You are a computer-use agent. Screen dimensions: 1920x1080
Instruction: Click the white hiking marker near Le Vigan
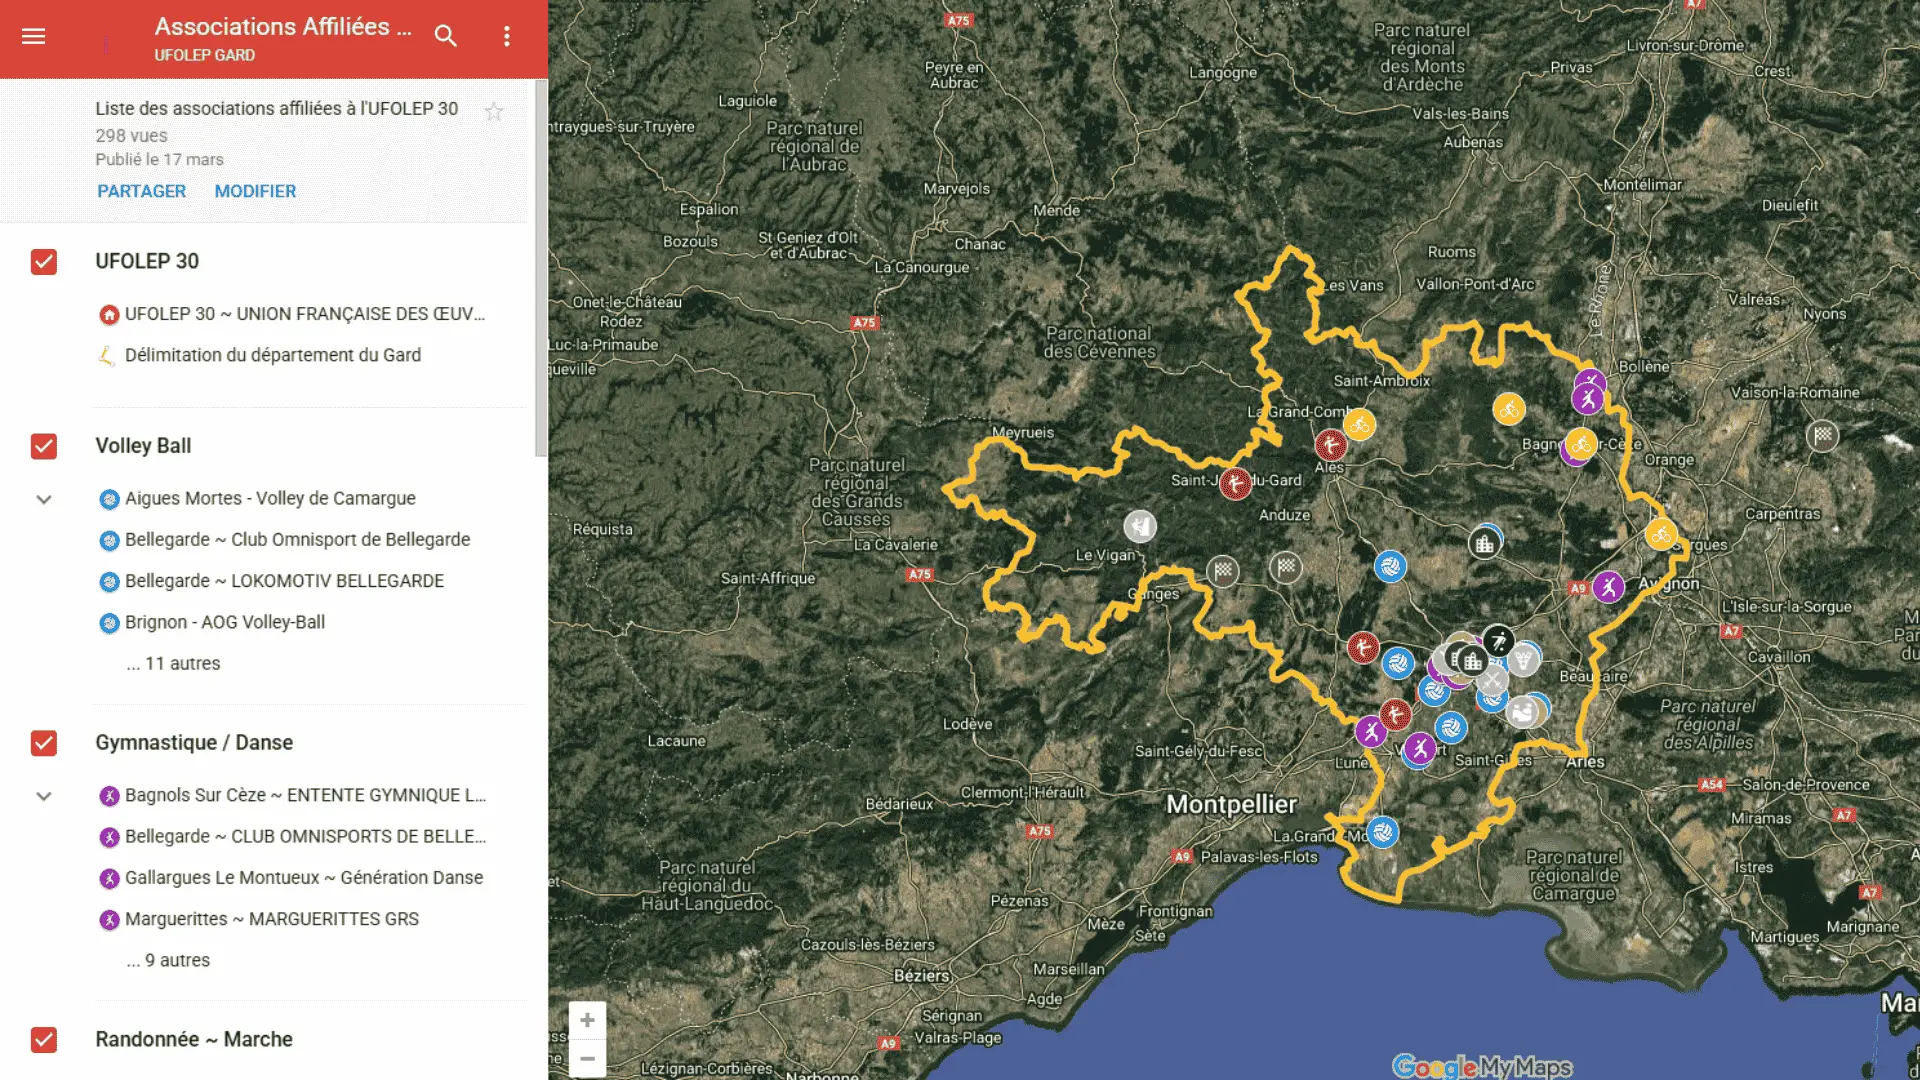(1140, 526)
